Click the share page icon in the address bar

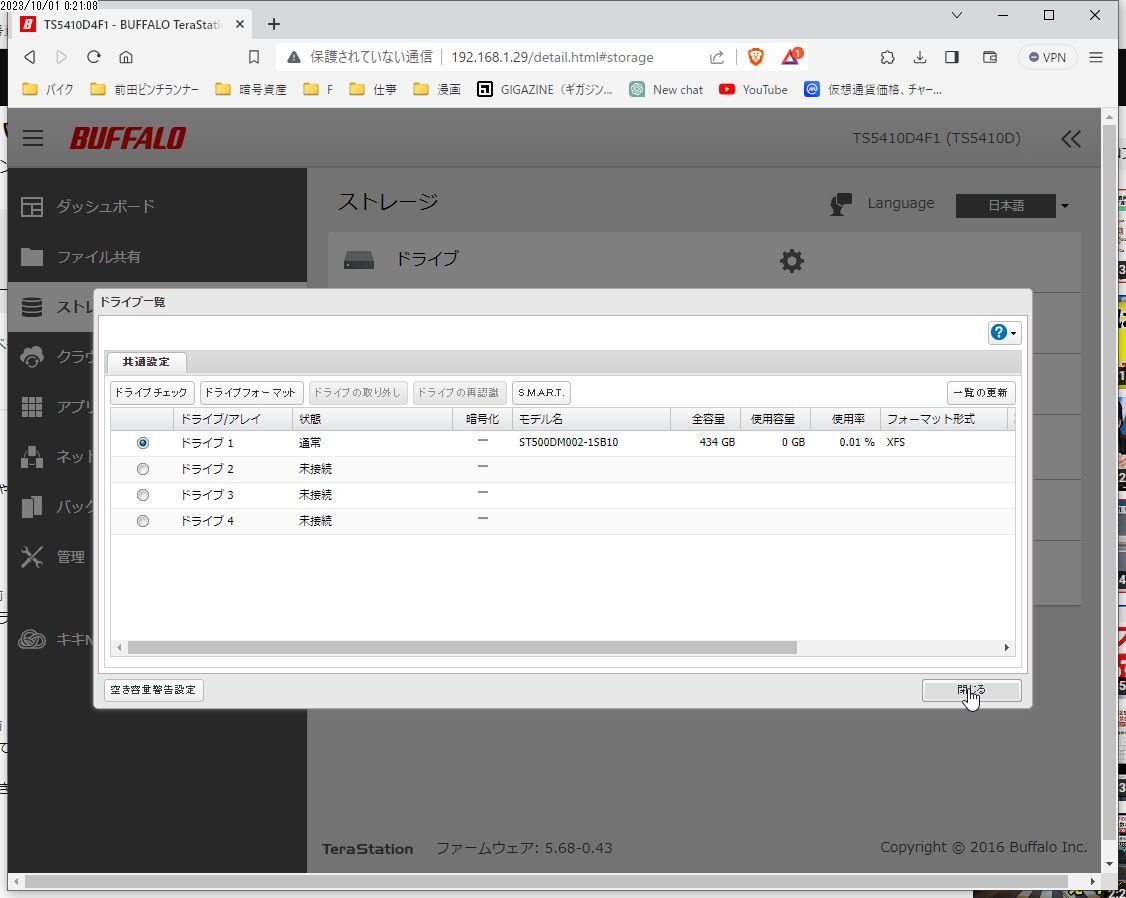point(717,57)
